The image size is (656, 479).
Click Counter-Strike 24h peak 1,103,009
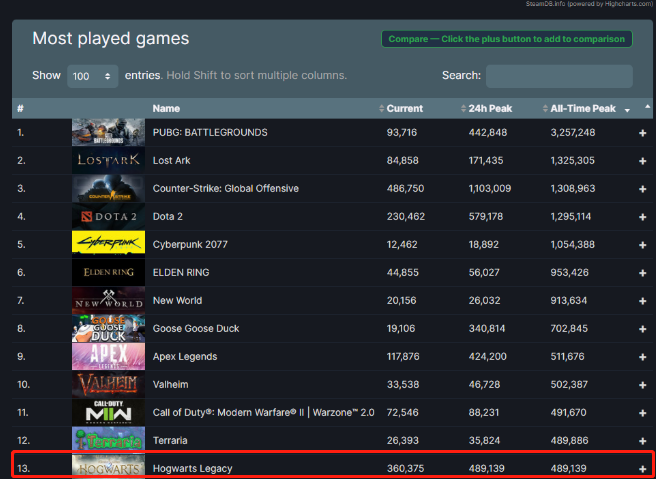tap(490, 189)
